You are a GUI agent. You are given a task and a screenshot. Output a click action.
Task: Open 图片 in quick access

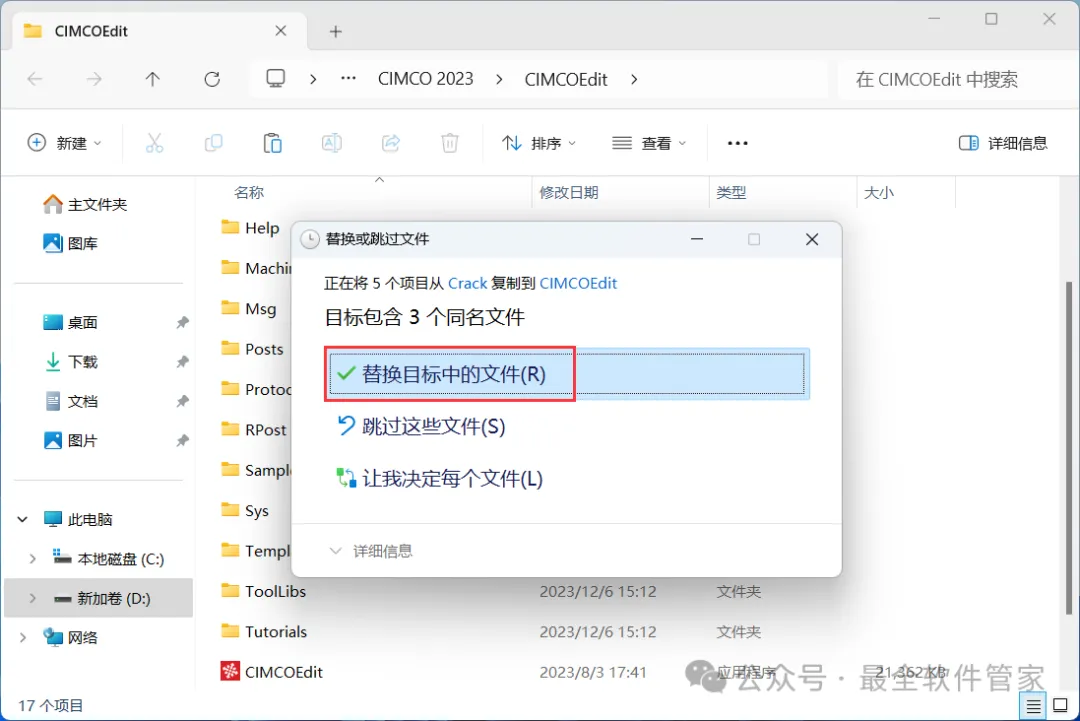70,441
